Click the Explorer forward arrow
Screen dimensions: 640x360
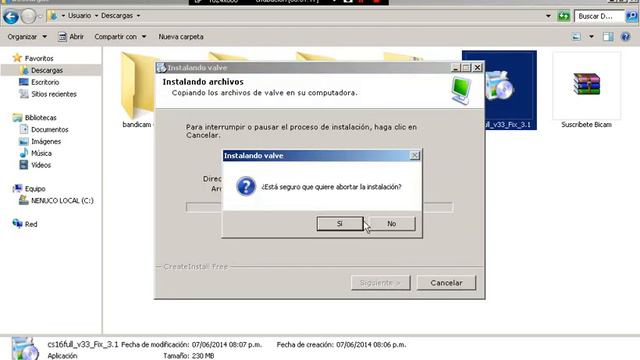[x=28, y=16]
